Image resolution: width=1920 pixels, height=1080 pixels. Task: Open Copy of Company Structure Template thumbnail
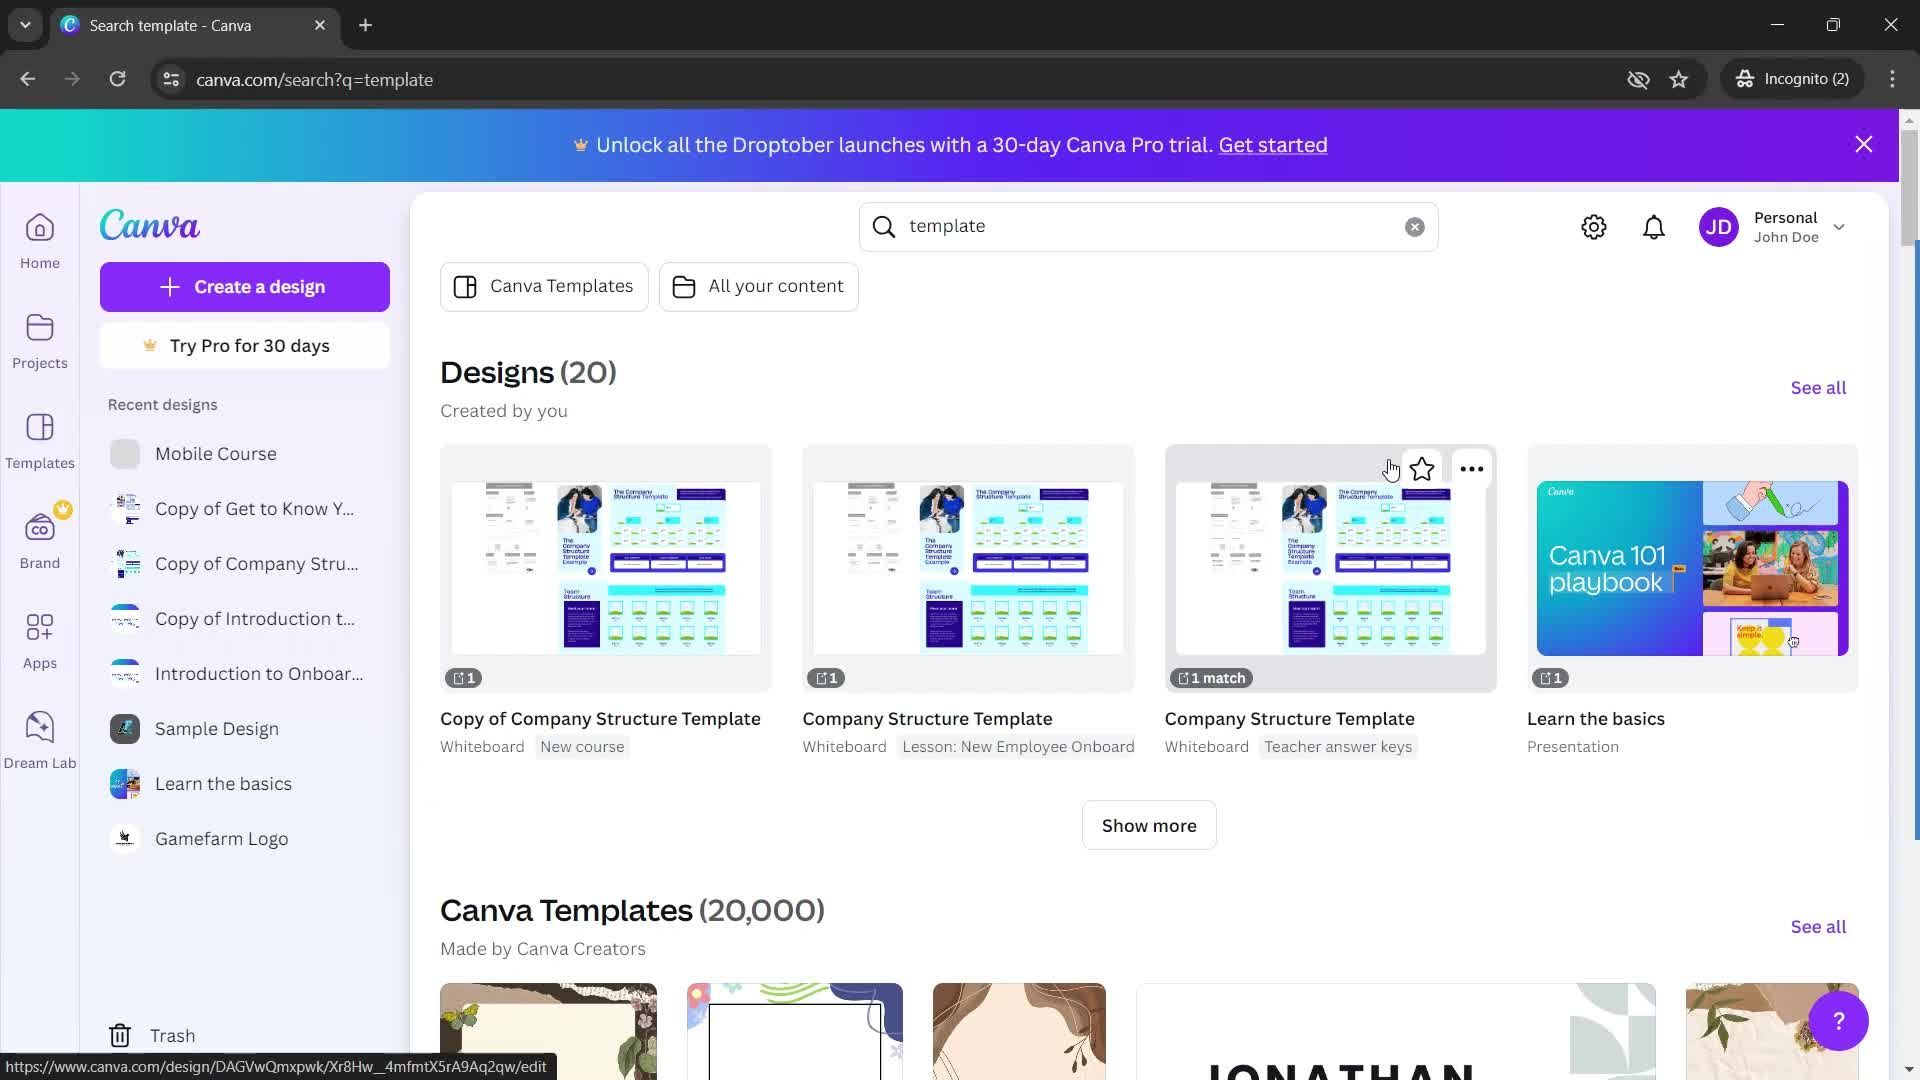pos(606,568)
